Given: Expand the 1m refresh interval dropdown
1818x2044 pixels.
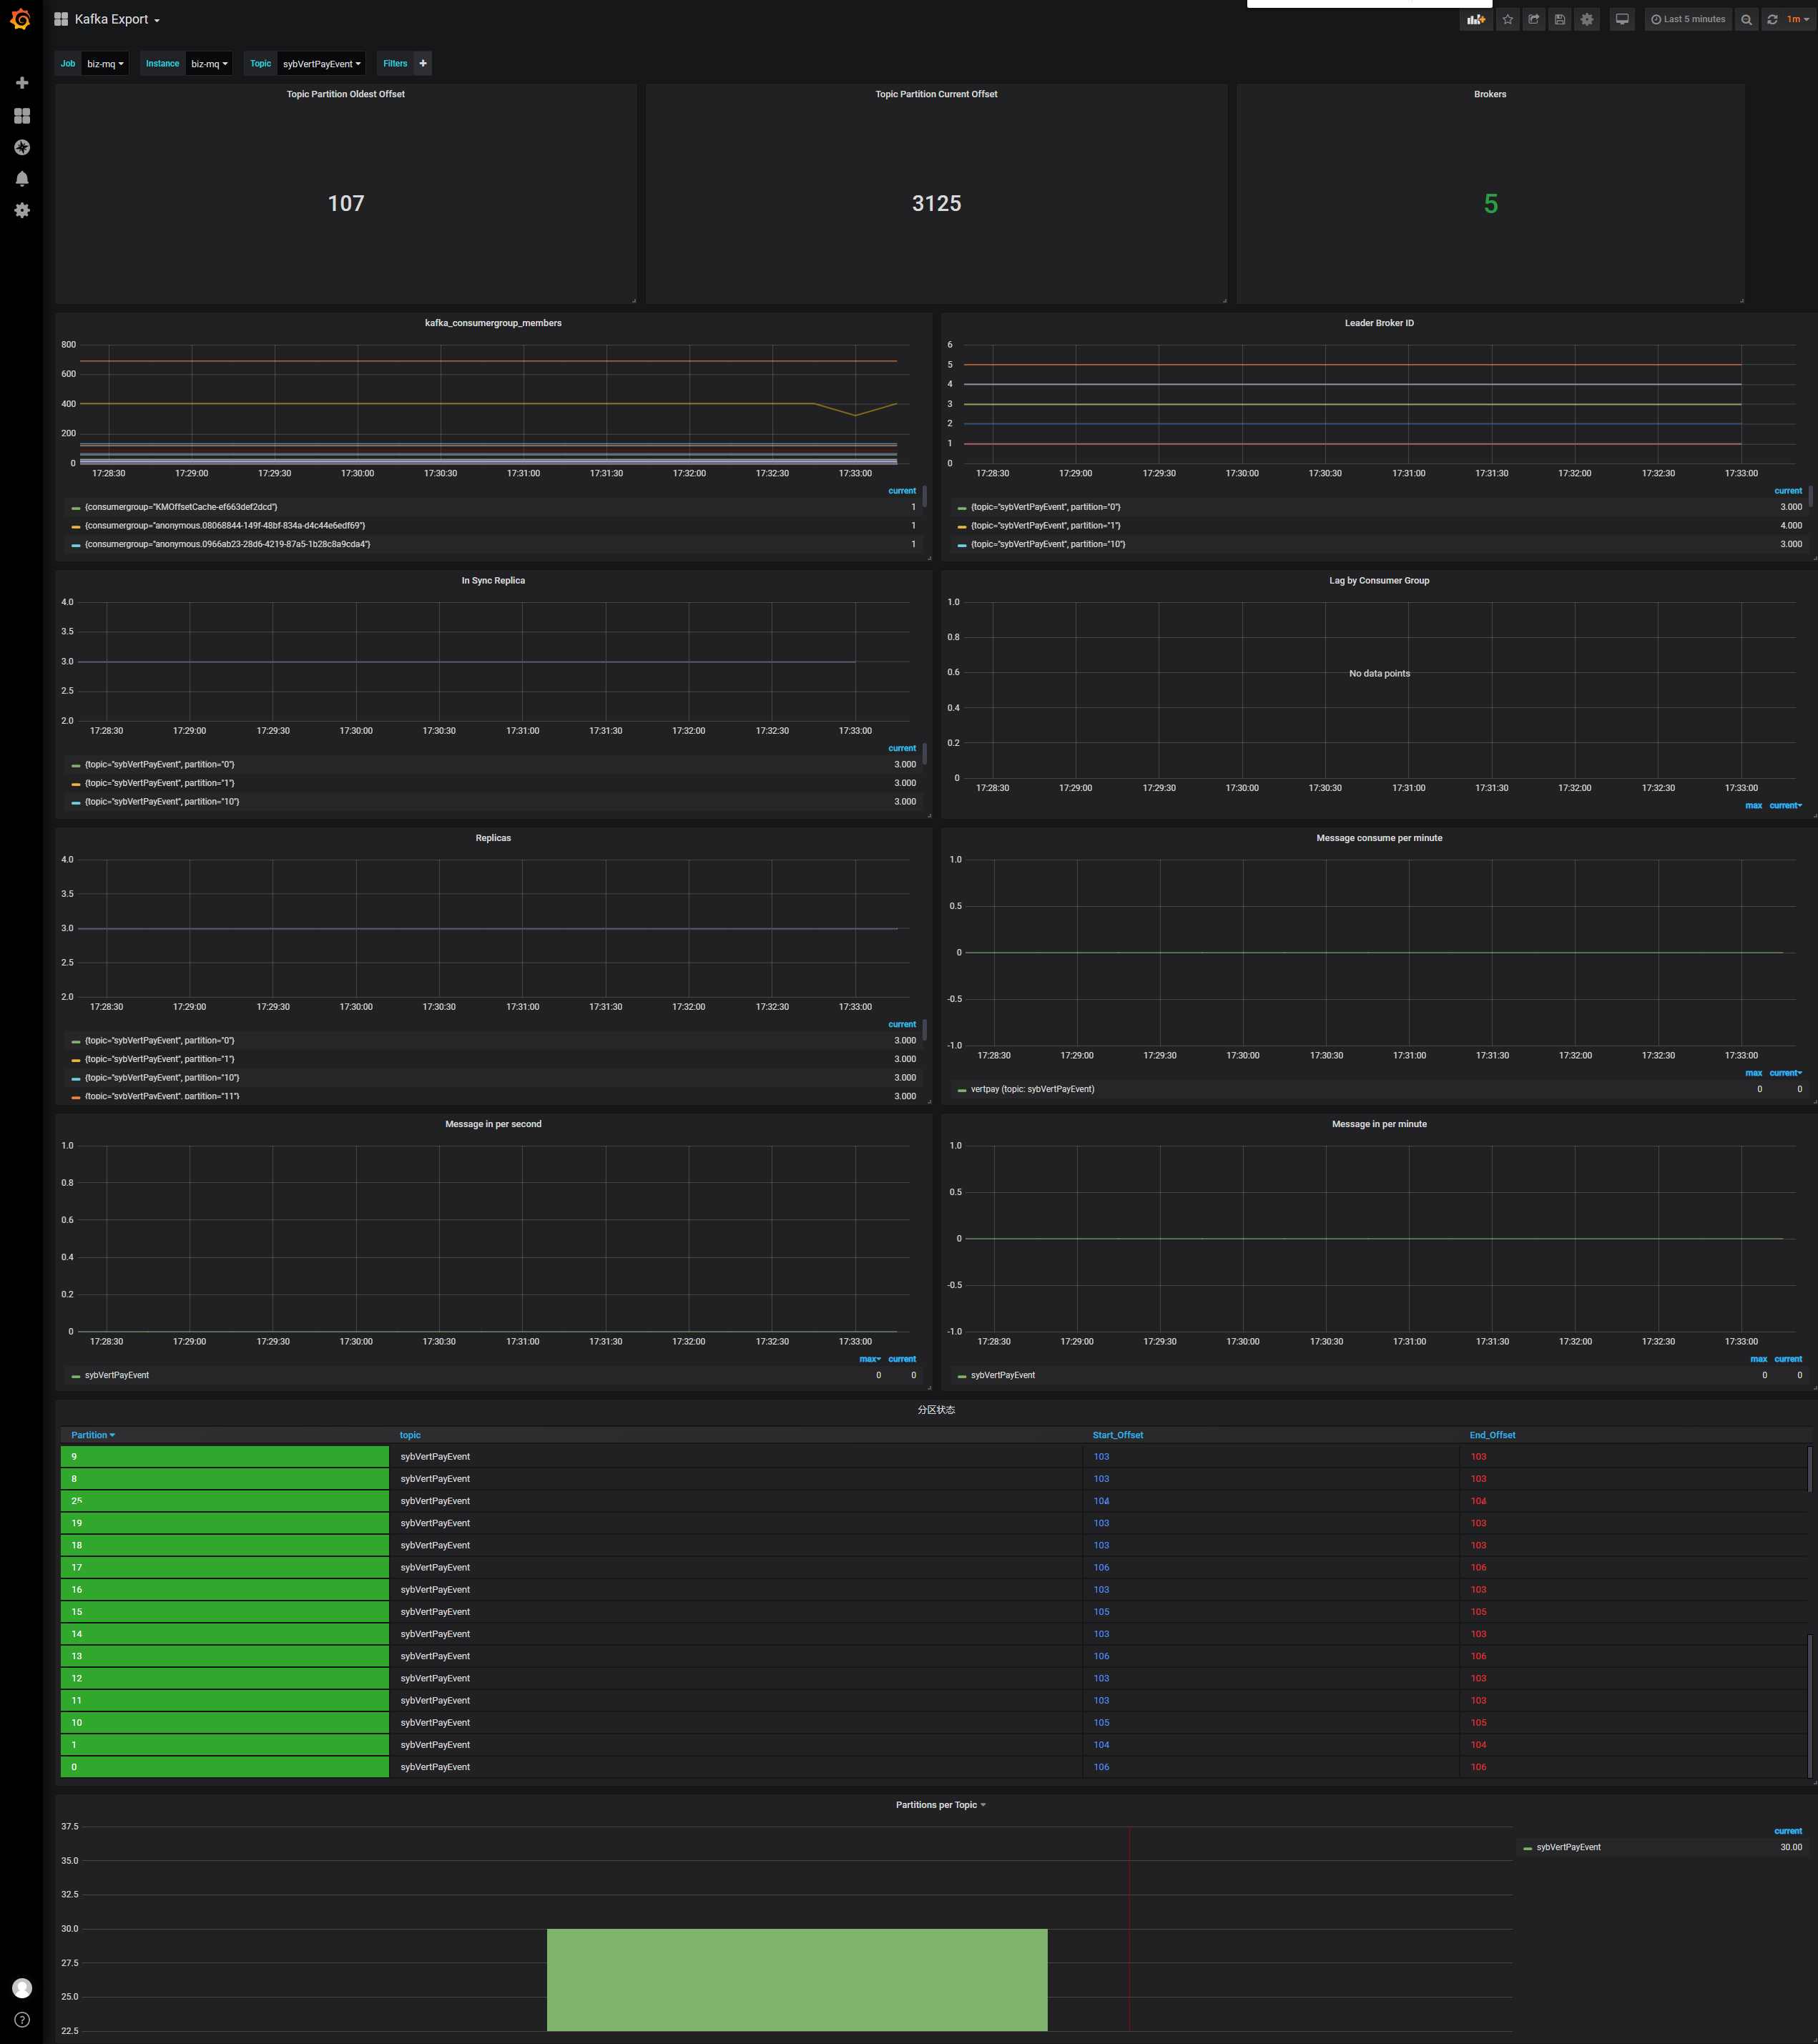Looking at the screenshot, I should click(x=1798, y=19).
